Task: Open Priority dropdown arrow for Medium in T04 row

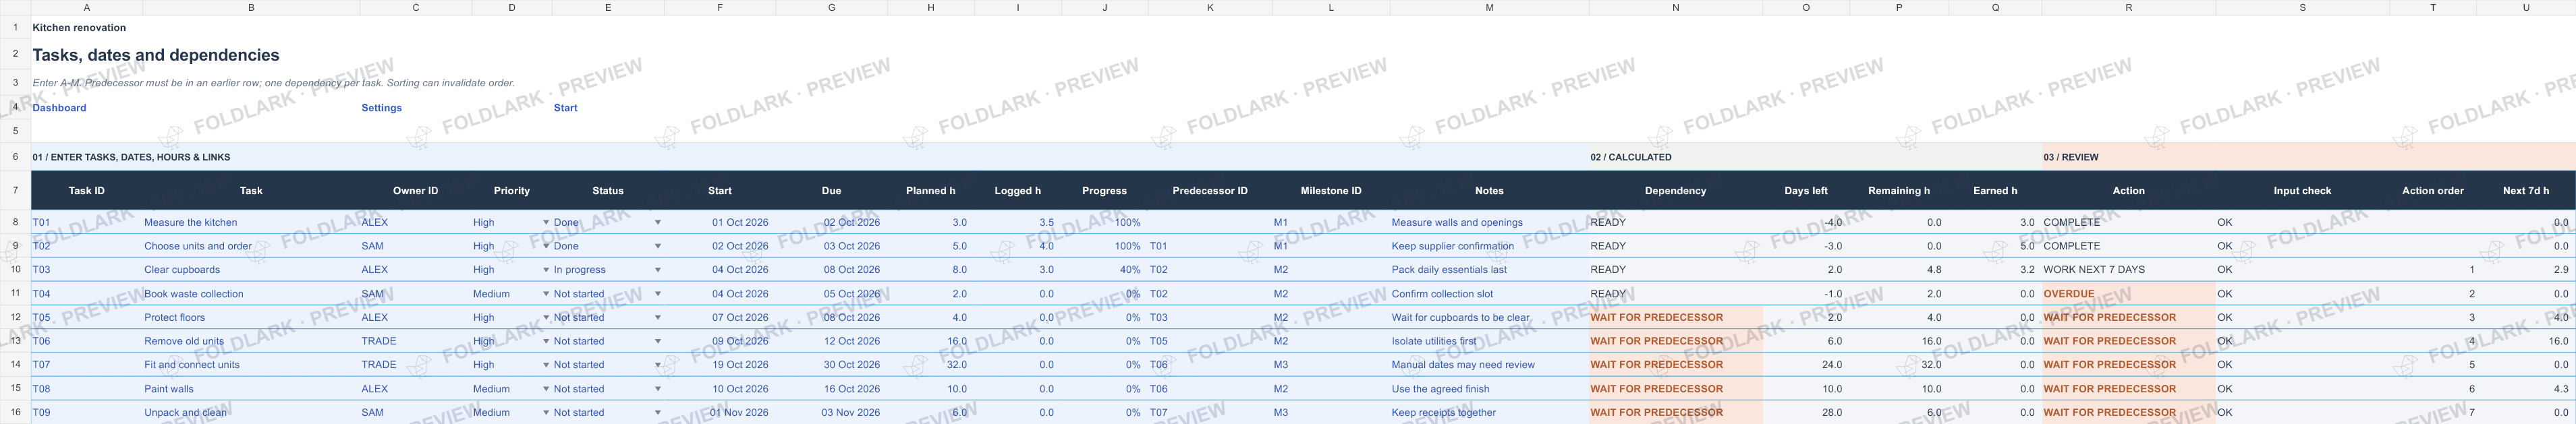Action: tap(546, 294)
